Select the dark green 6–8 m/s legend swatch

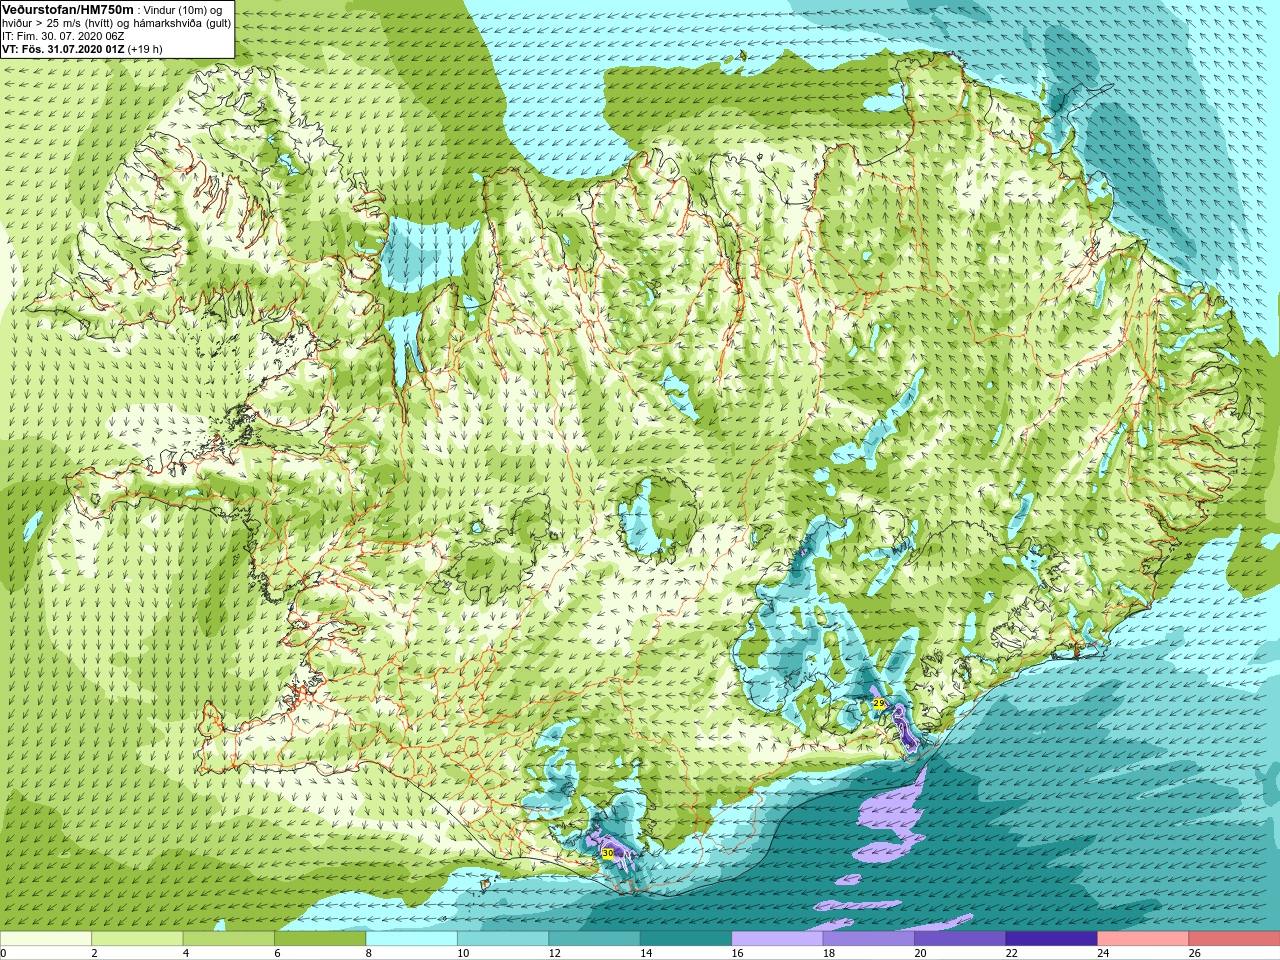[x=320, y=939]
